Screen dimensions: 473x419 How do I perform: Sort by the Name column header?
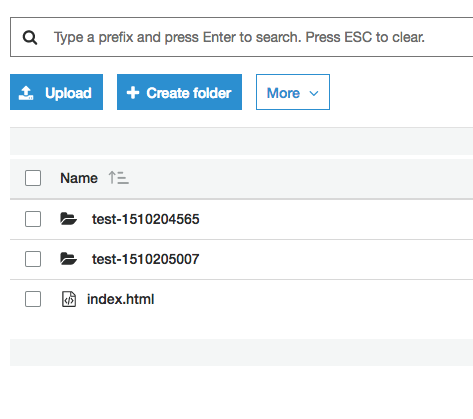79,178
